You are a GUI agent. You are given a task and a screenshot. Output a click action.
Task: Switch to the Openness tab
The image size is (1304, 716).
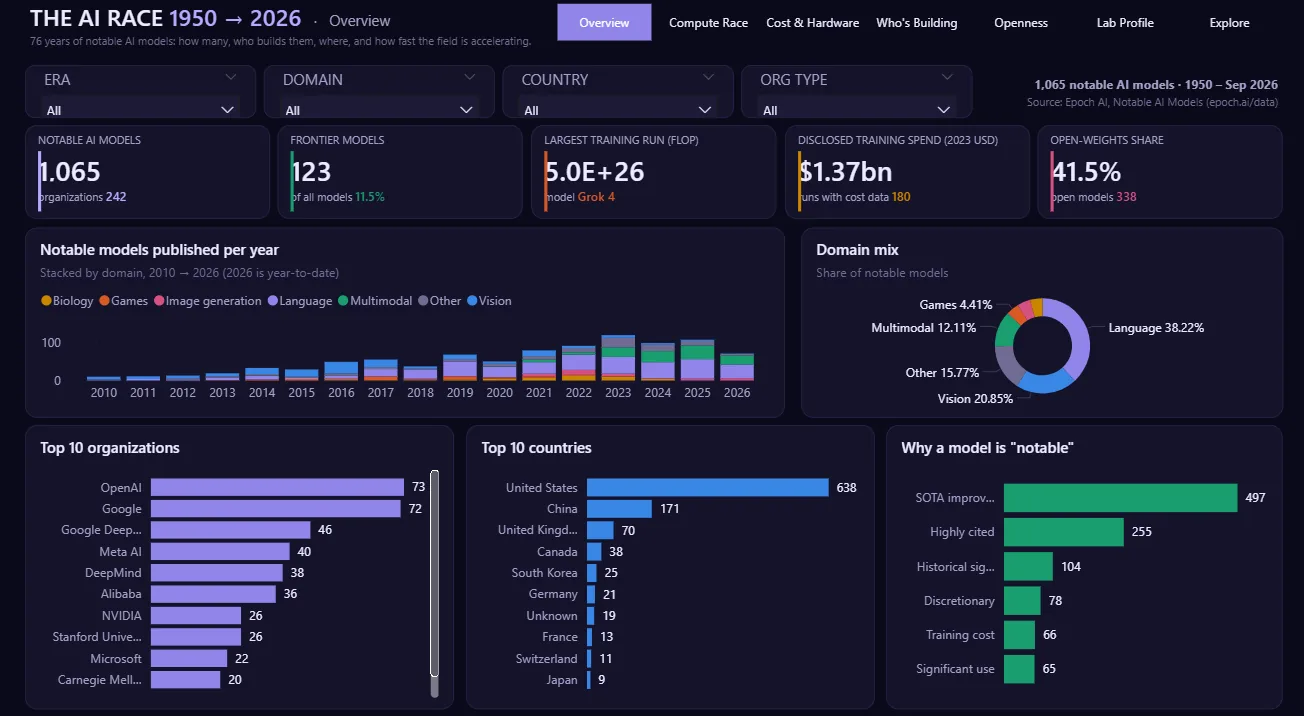[1021, 22]
